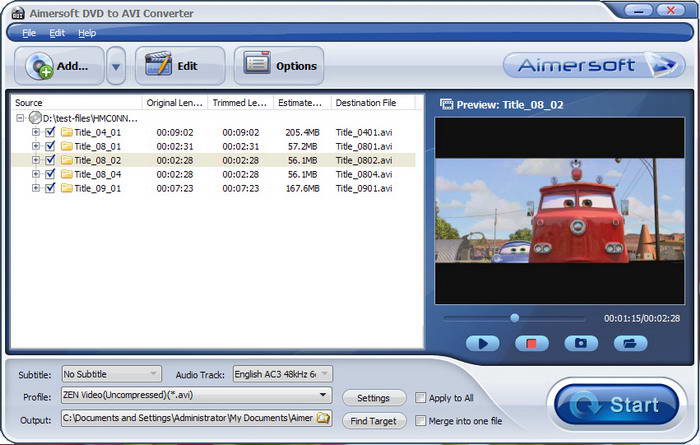
Task: Take a snapshot of the preview
Action: pyautogui.click(x=581, y=343)
